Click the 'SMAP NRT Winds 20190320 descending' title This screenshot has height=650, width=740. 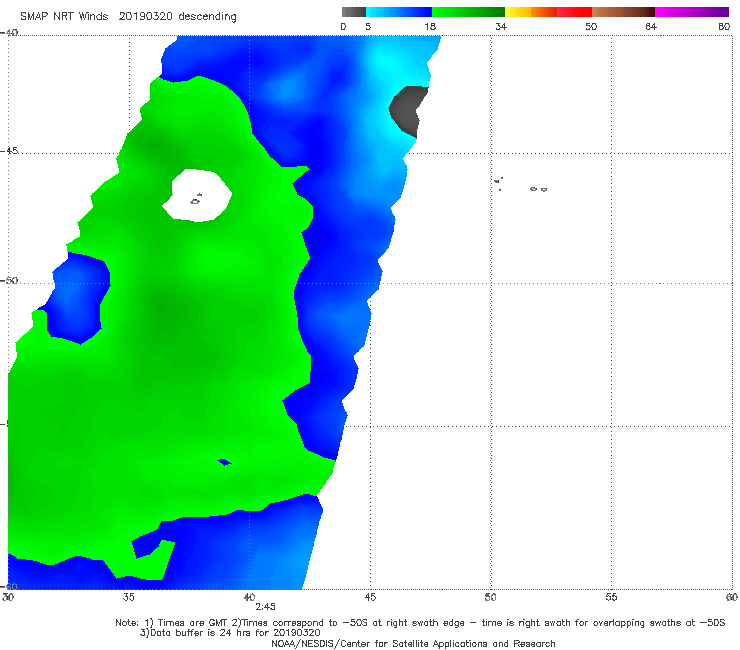(x=128, y=17)
